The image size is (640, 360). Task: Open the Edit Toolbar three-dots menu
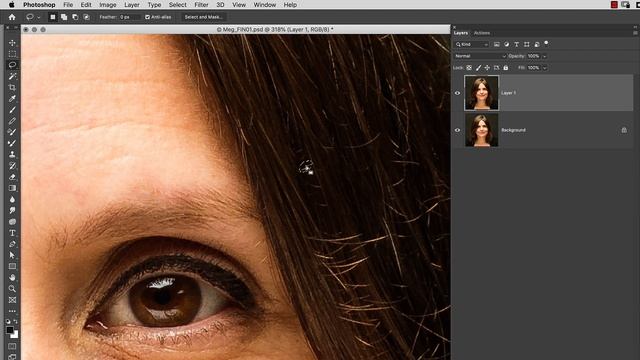(12, 311)
